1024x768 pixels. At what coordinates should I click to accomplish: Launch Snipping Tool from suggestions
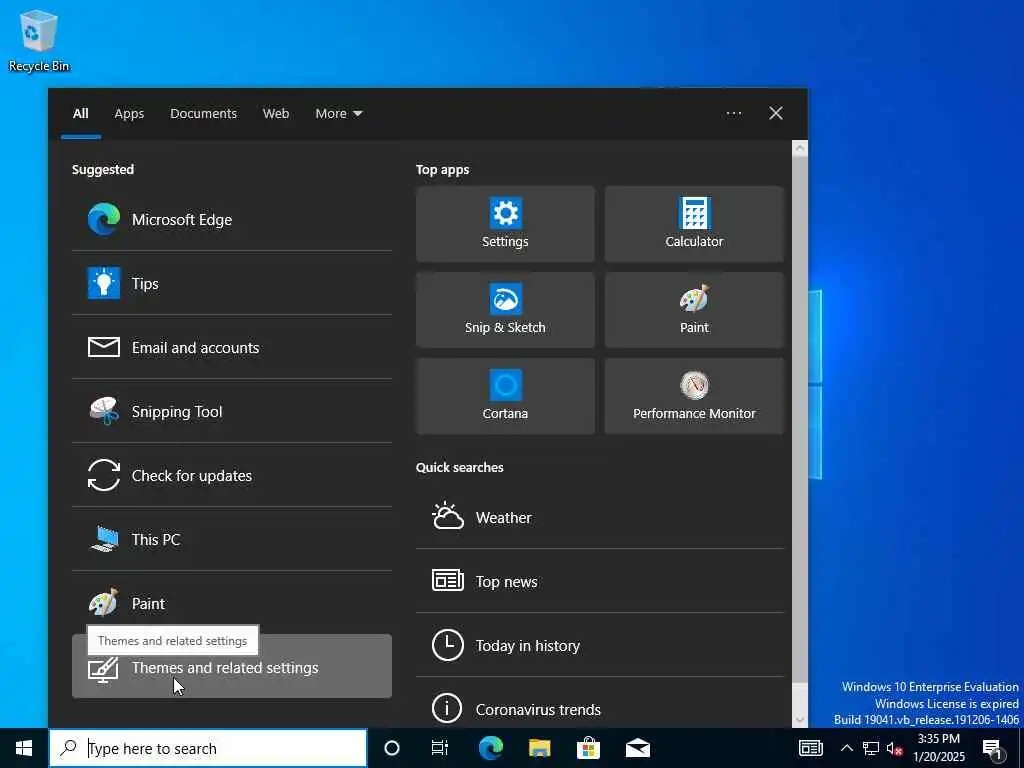(232, 411)
